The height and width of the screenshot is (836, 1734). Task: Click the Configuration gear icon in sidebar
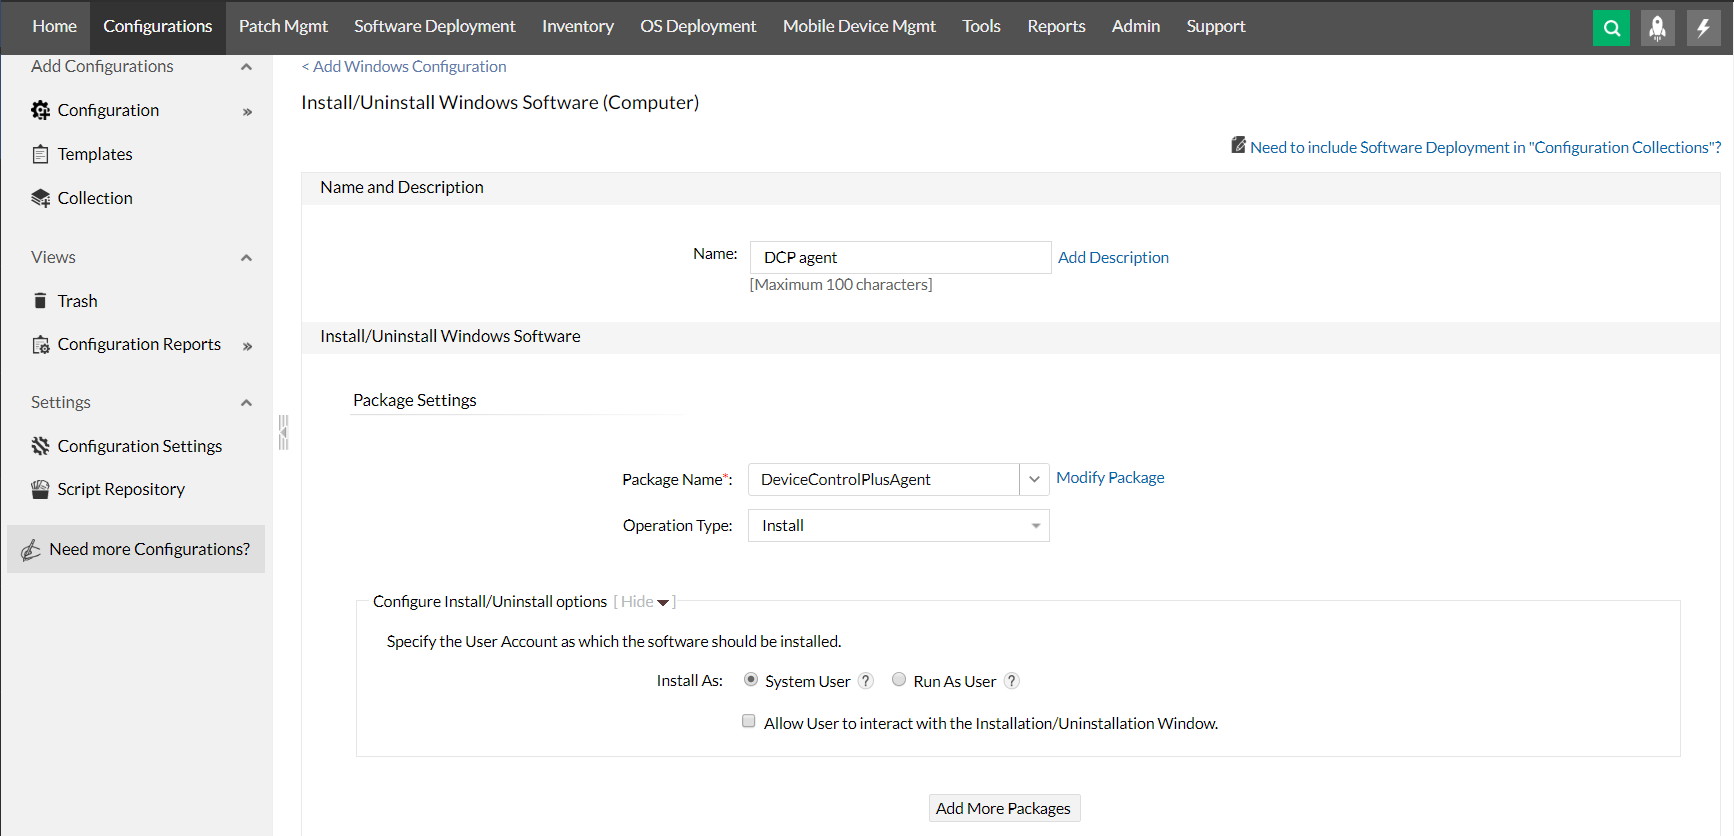click(40, 110)
